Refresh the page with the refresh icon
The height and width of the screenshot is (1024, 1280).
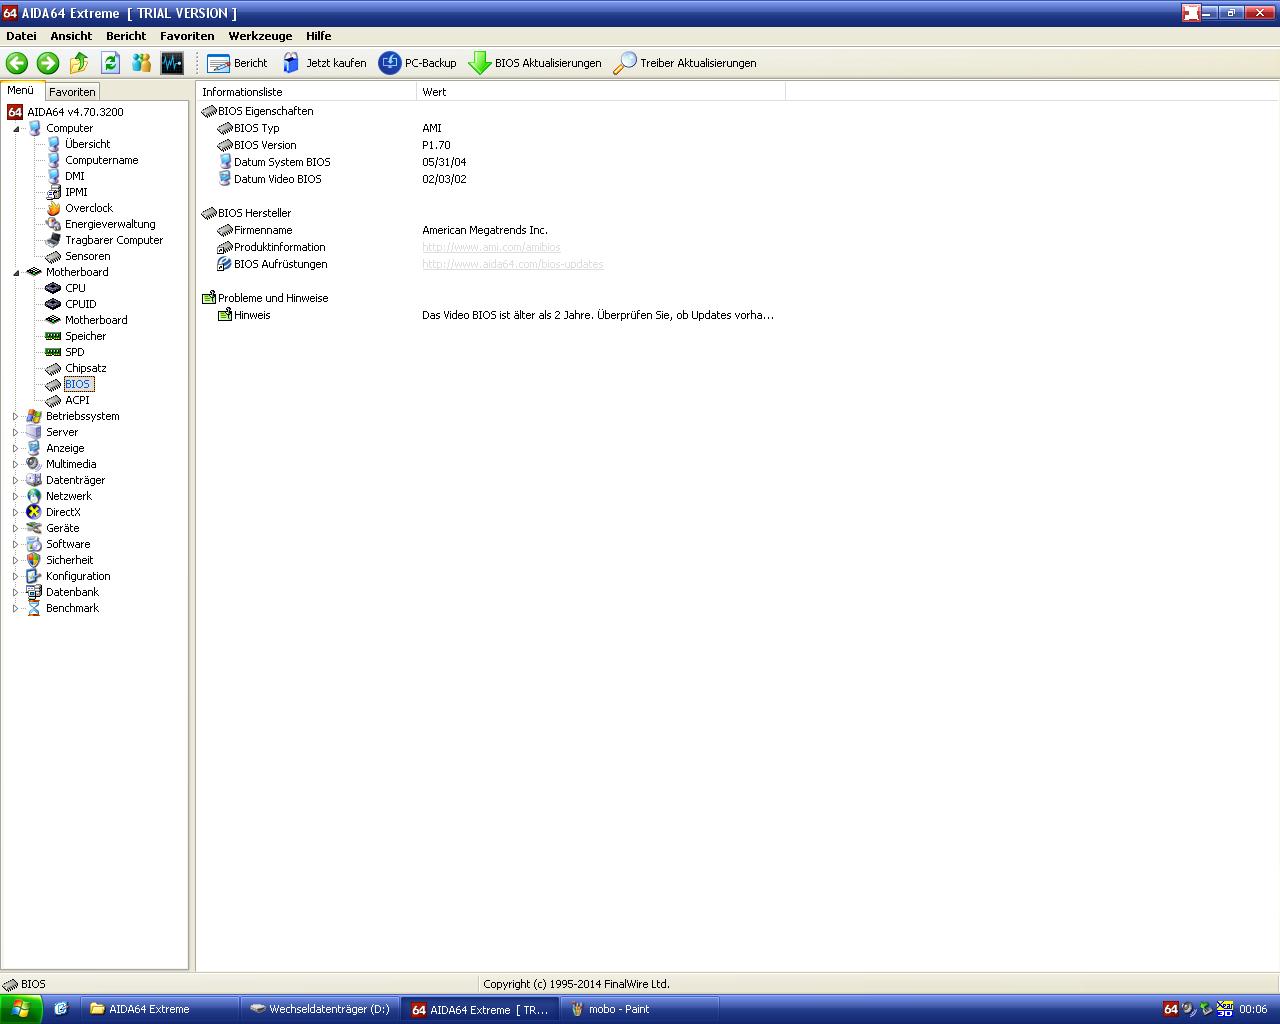coord(110,63)
